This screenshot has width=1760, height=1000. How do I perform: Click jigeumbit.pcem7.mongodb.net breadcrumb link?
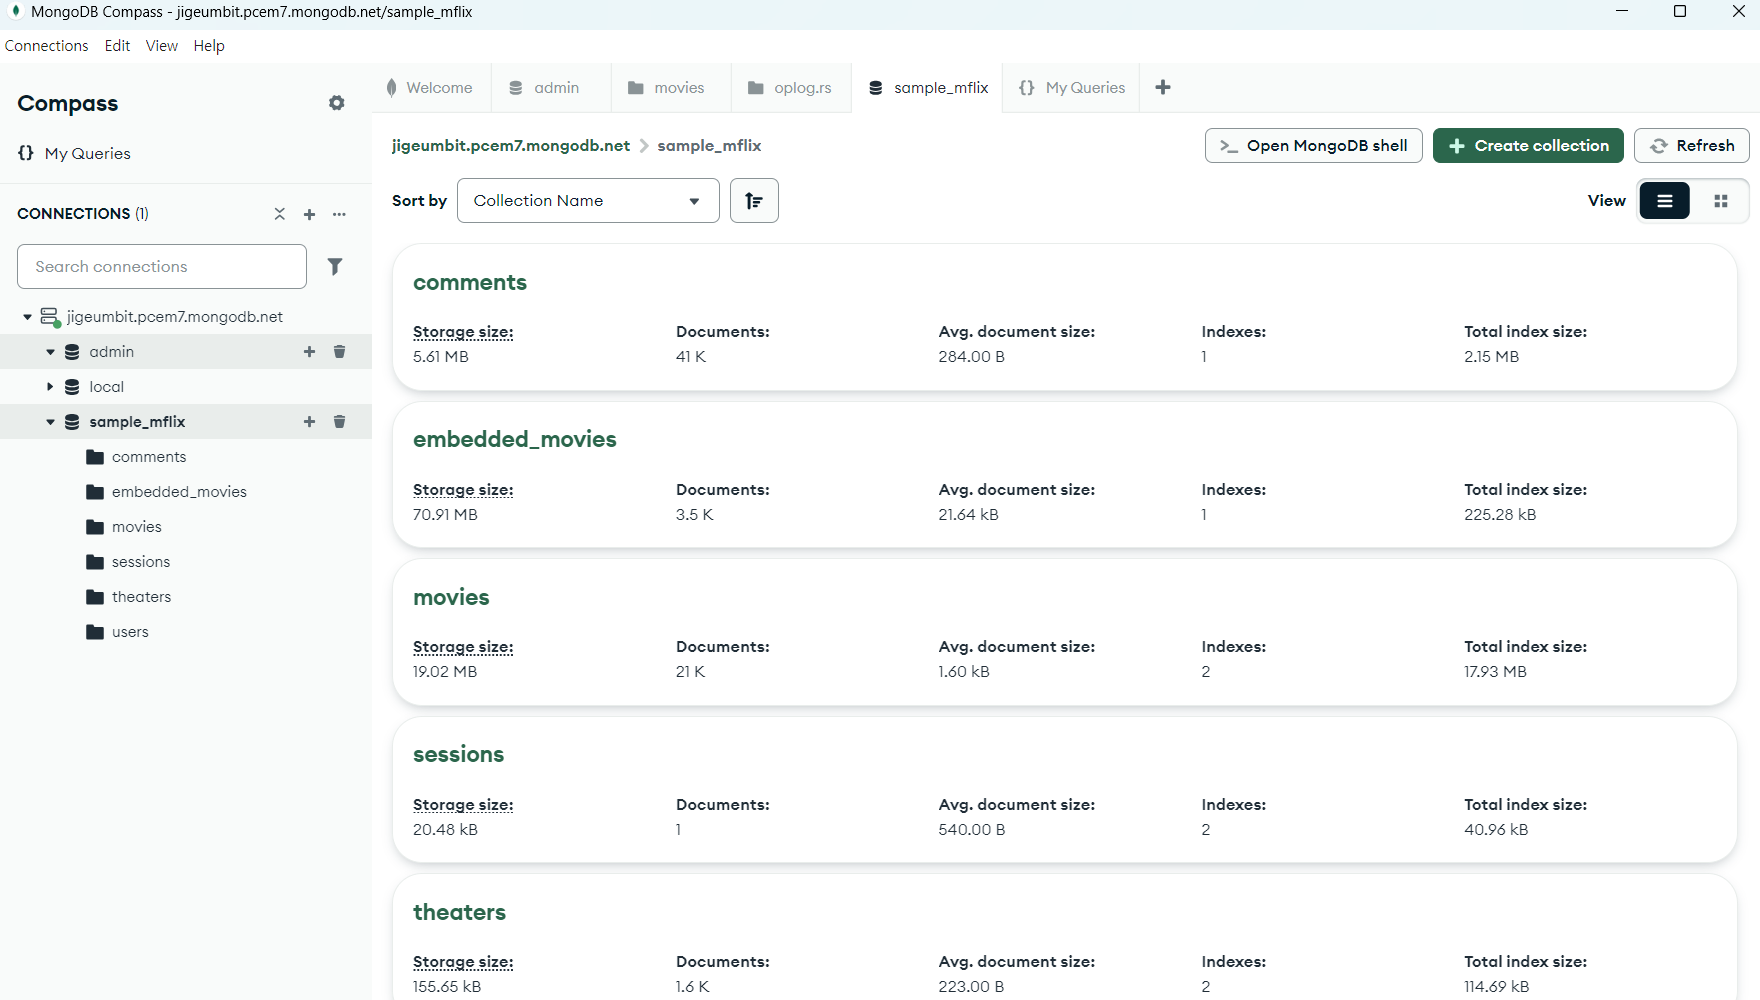(511, 146)
